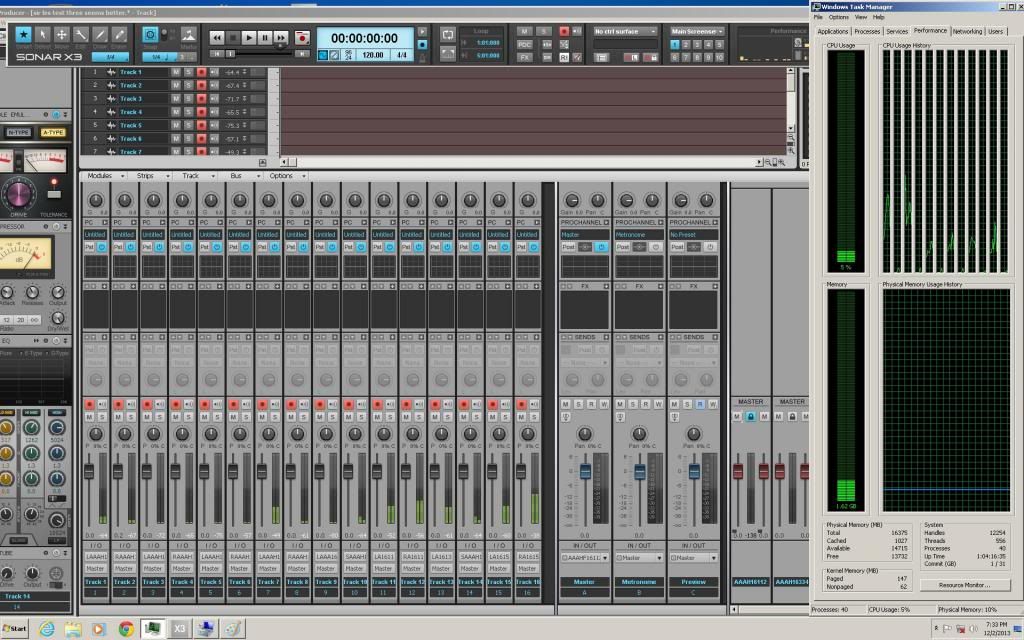The width and height of the screenshot is (1024, 640).
Task: Open the Modules menu in the console
Action: pyautogui.click(x=99, y=176)
